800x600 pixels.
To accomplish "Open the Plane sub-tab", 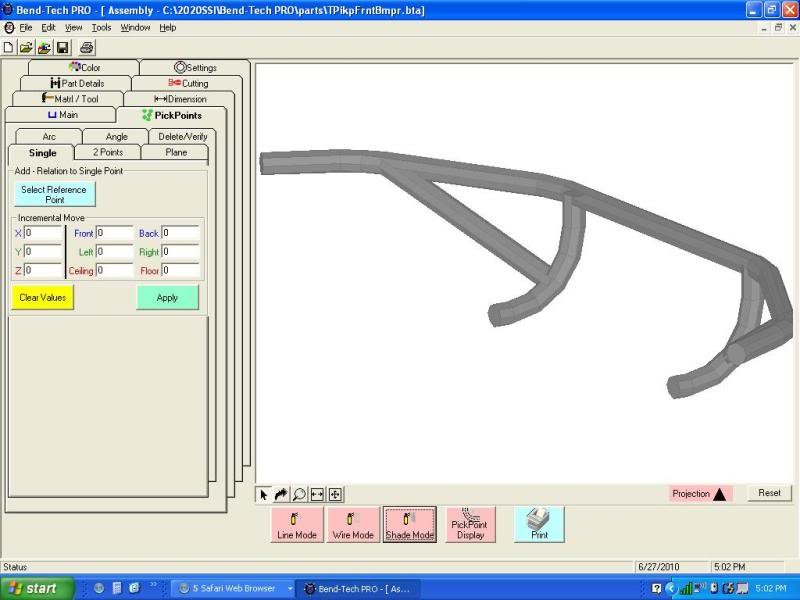I will [x=176, y=152].
